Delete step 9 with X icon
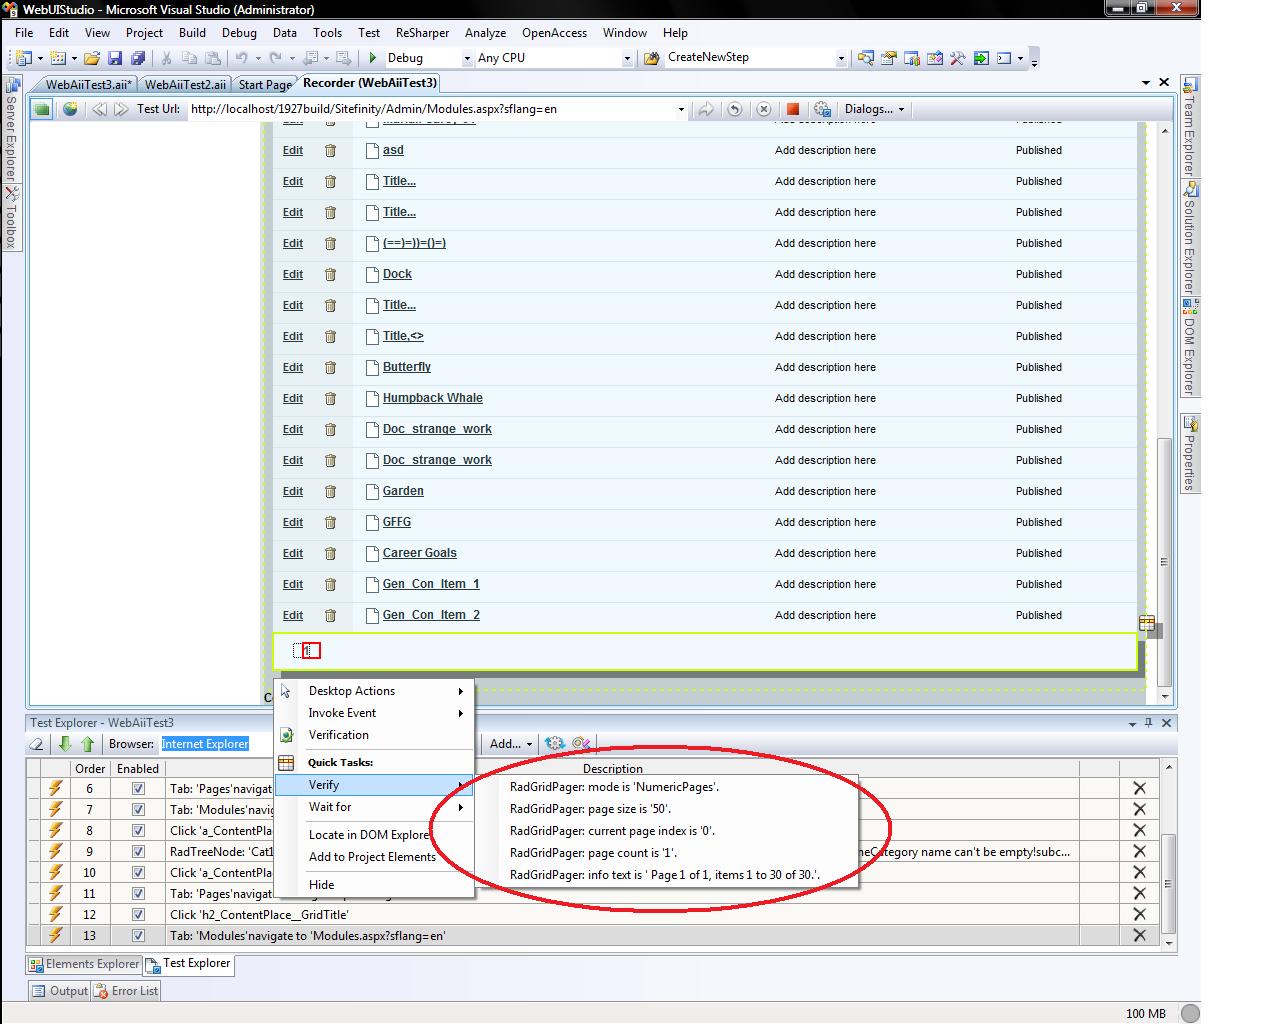Image resolution: width=1280 pixels, height=1024 pixels. click(x=1138, y=852)
